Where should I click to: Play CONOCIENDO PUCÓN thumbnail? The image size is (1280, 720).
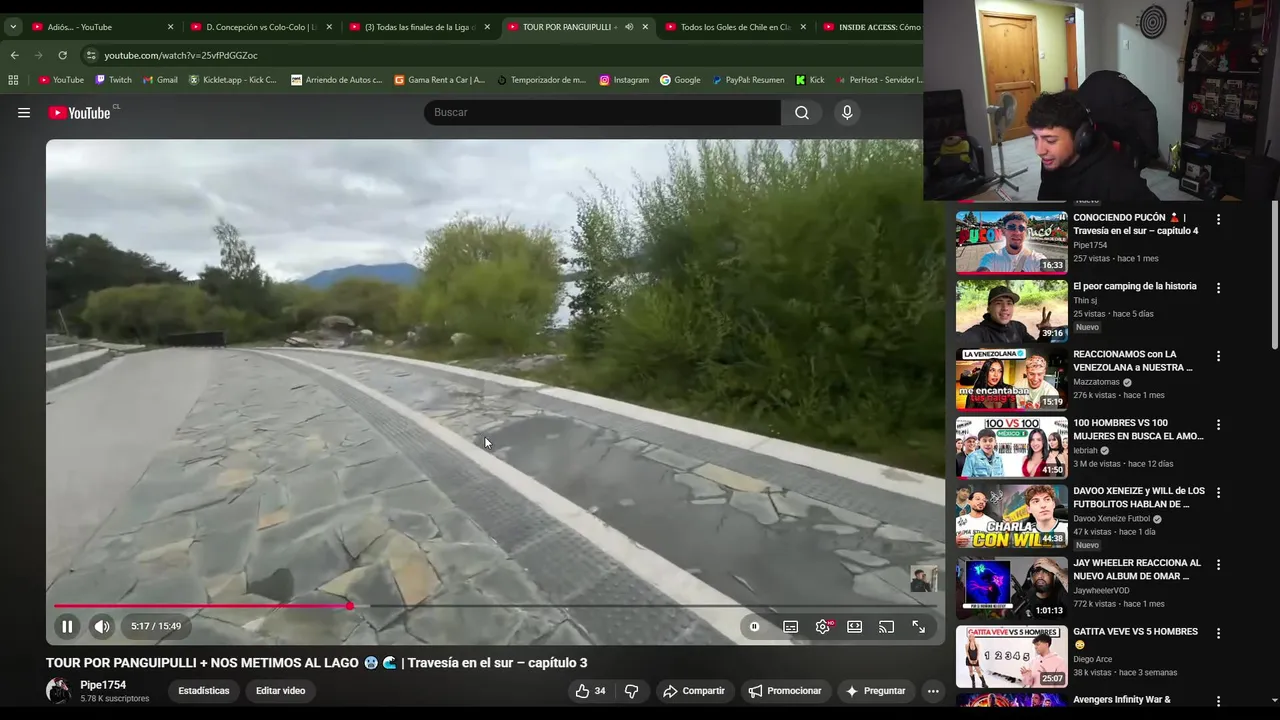point(1011,242)
